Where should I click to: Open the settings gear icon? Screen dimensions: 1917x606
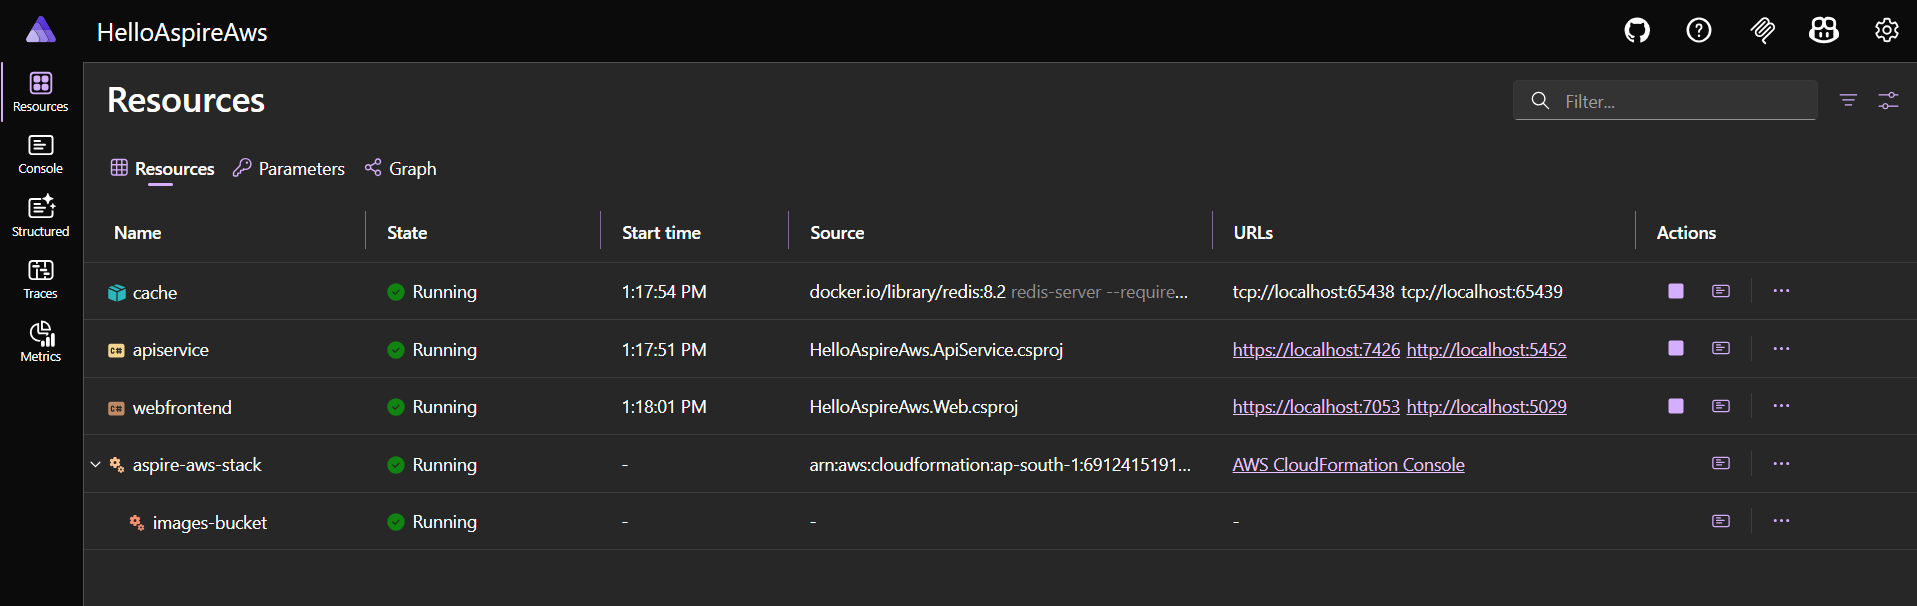click(x=1887, y=31)
